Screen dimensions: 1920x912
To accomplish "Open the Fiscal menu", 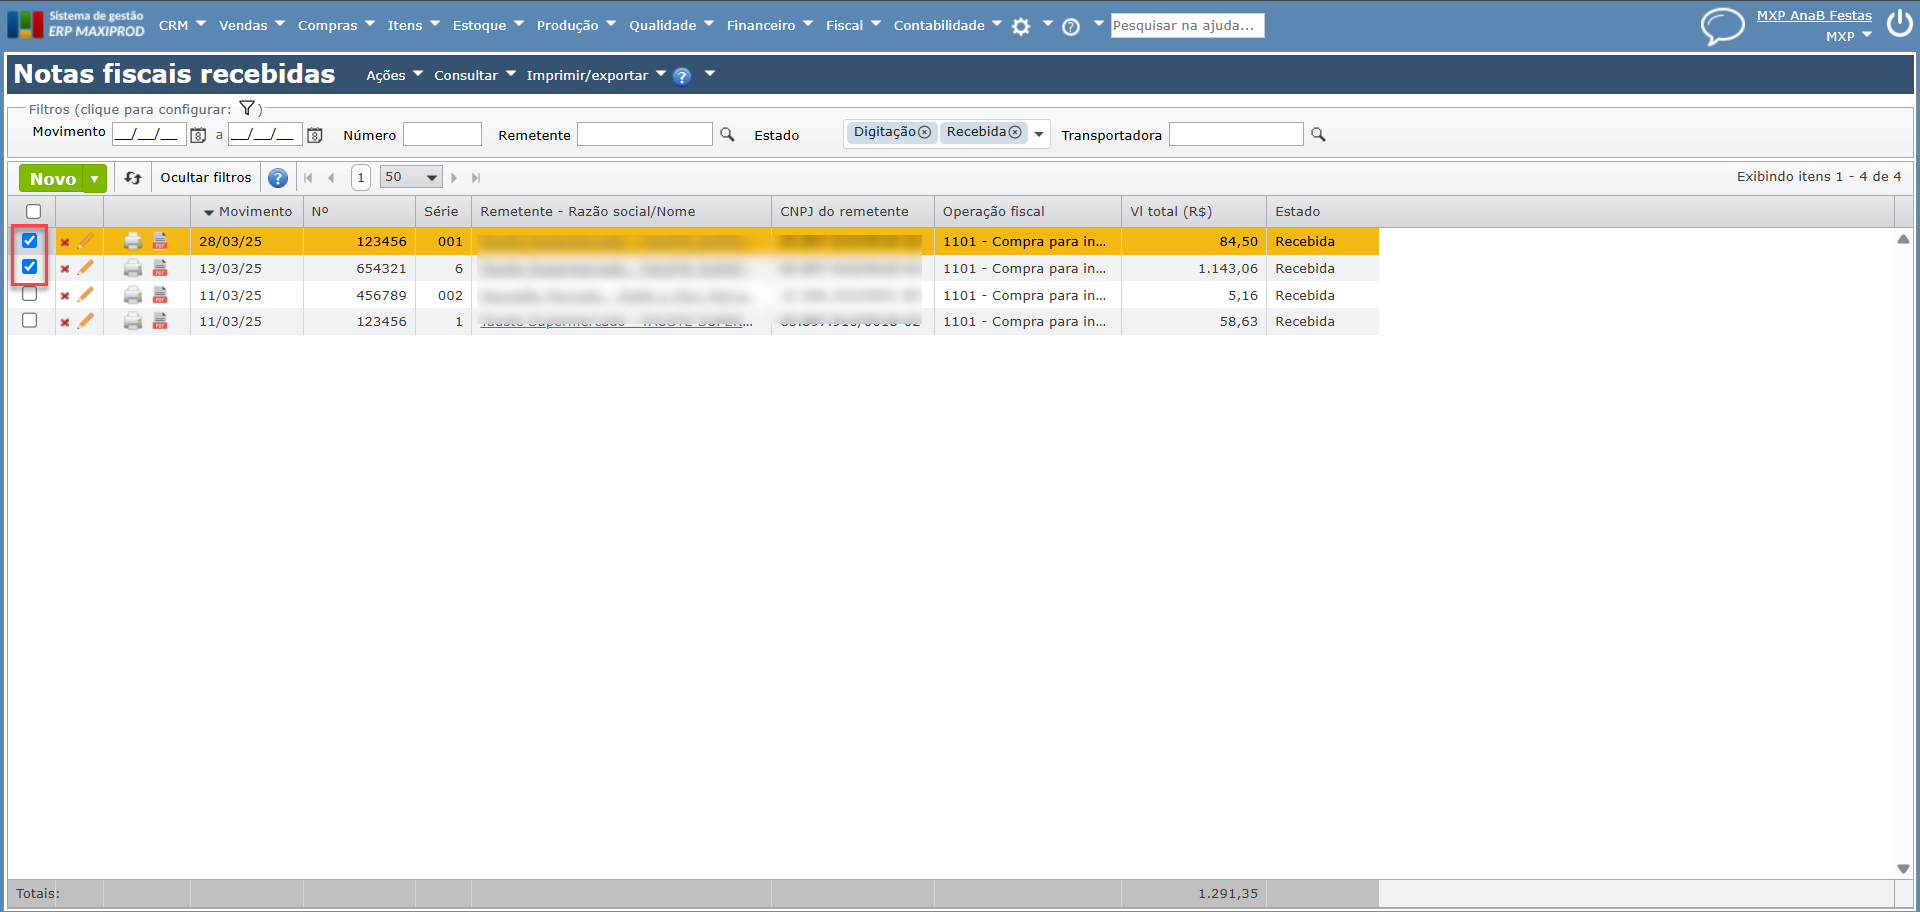I will (x=853, y=25).
